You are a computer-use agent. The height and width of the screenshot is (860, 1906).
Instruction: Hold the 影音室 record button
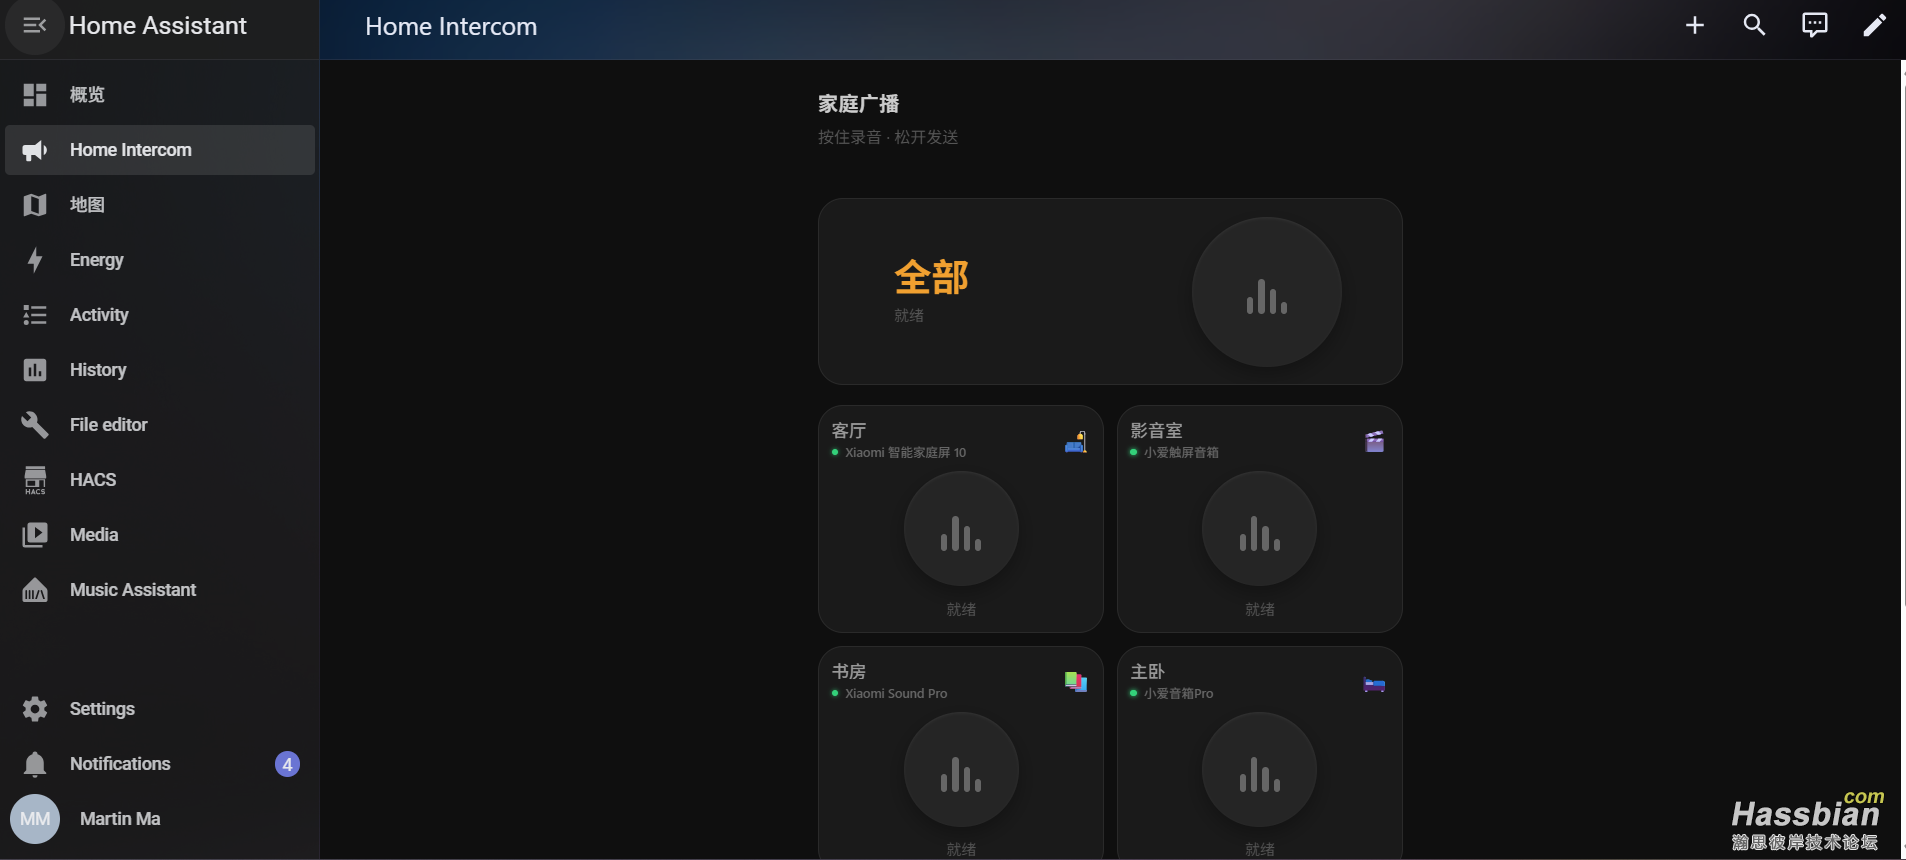[1260, 528]
